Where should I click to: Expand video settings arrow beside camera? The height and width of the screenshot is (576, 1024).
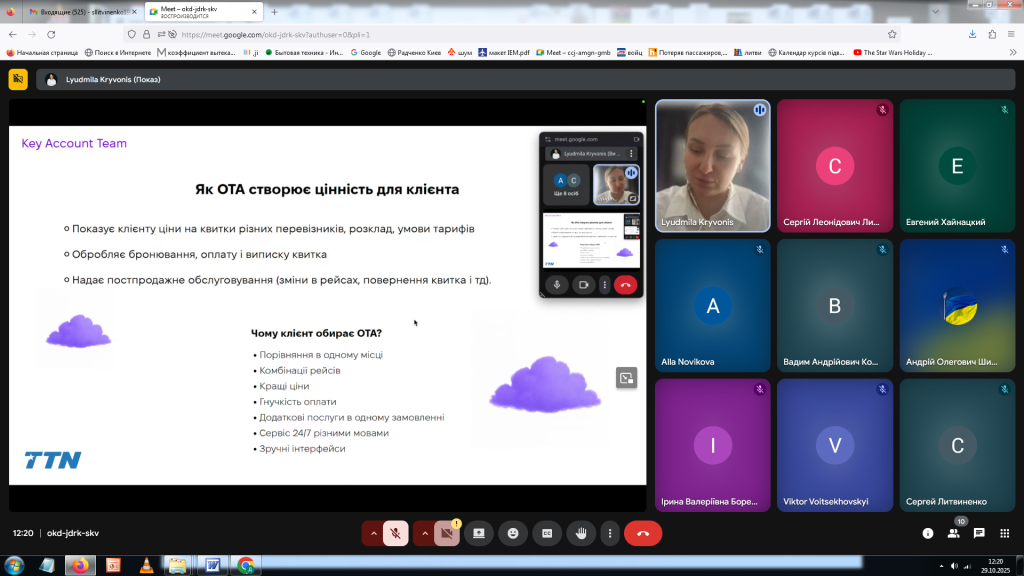pyautogui.click(x=425, y=534)
